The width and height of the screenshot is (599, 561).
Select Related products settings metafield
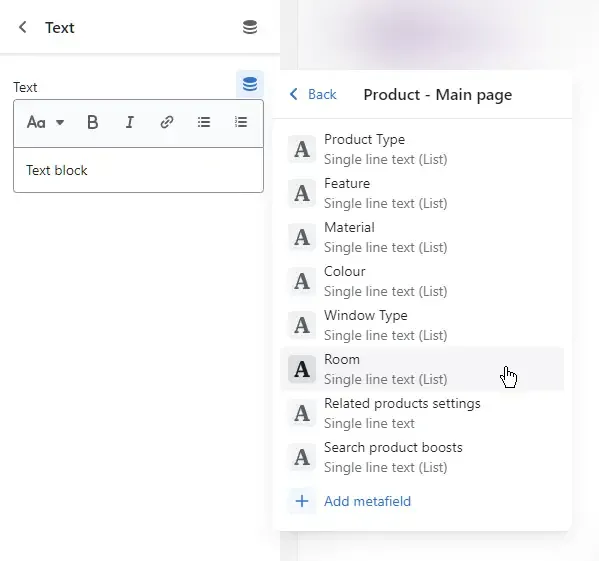(x=422, y=413)
